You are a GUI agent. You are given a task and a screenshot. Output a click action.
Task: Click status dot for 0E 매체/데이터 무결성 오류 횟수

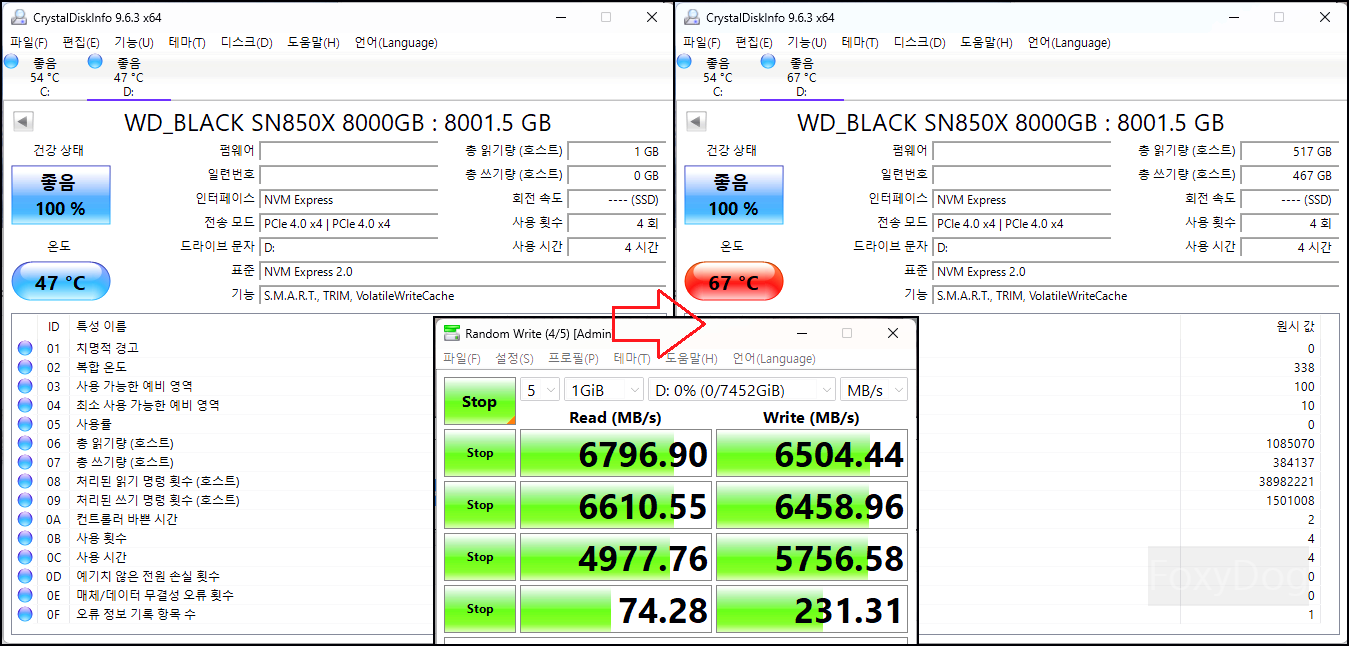point(25,595)
